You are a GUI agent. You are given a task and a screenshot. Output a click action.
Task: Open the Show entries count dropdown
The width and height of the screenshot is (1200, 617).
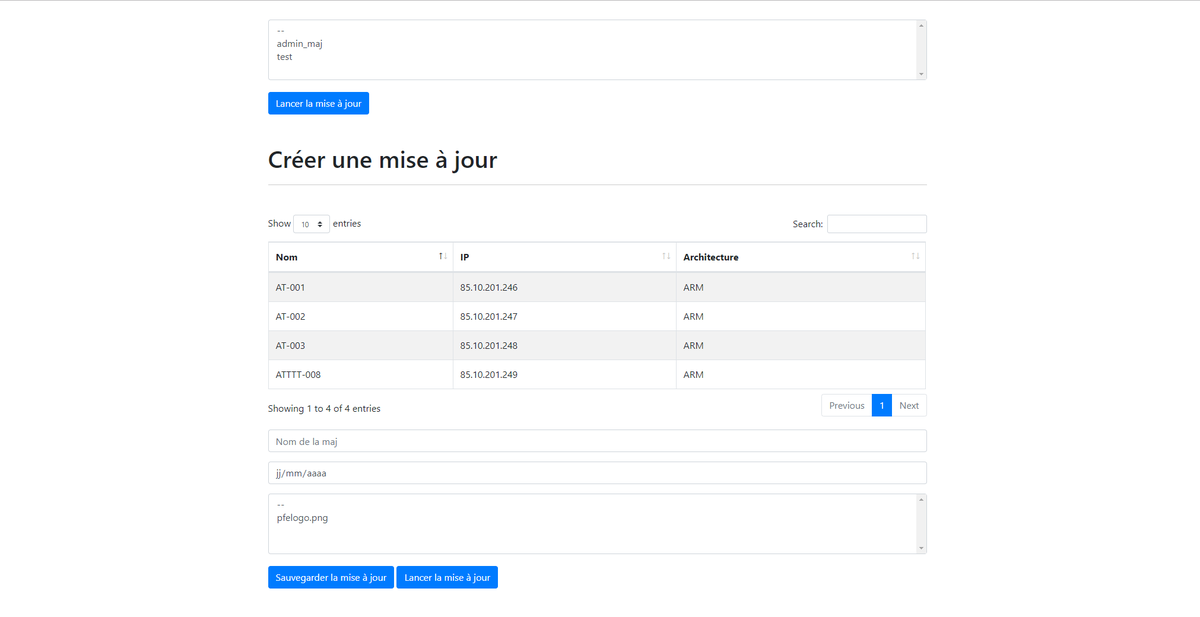[x=311, y=224]
